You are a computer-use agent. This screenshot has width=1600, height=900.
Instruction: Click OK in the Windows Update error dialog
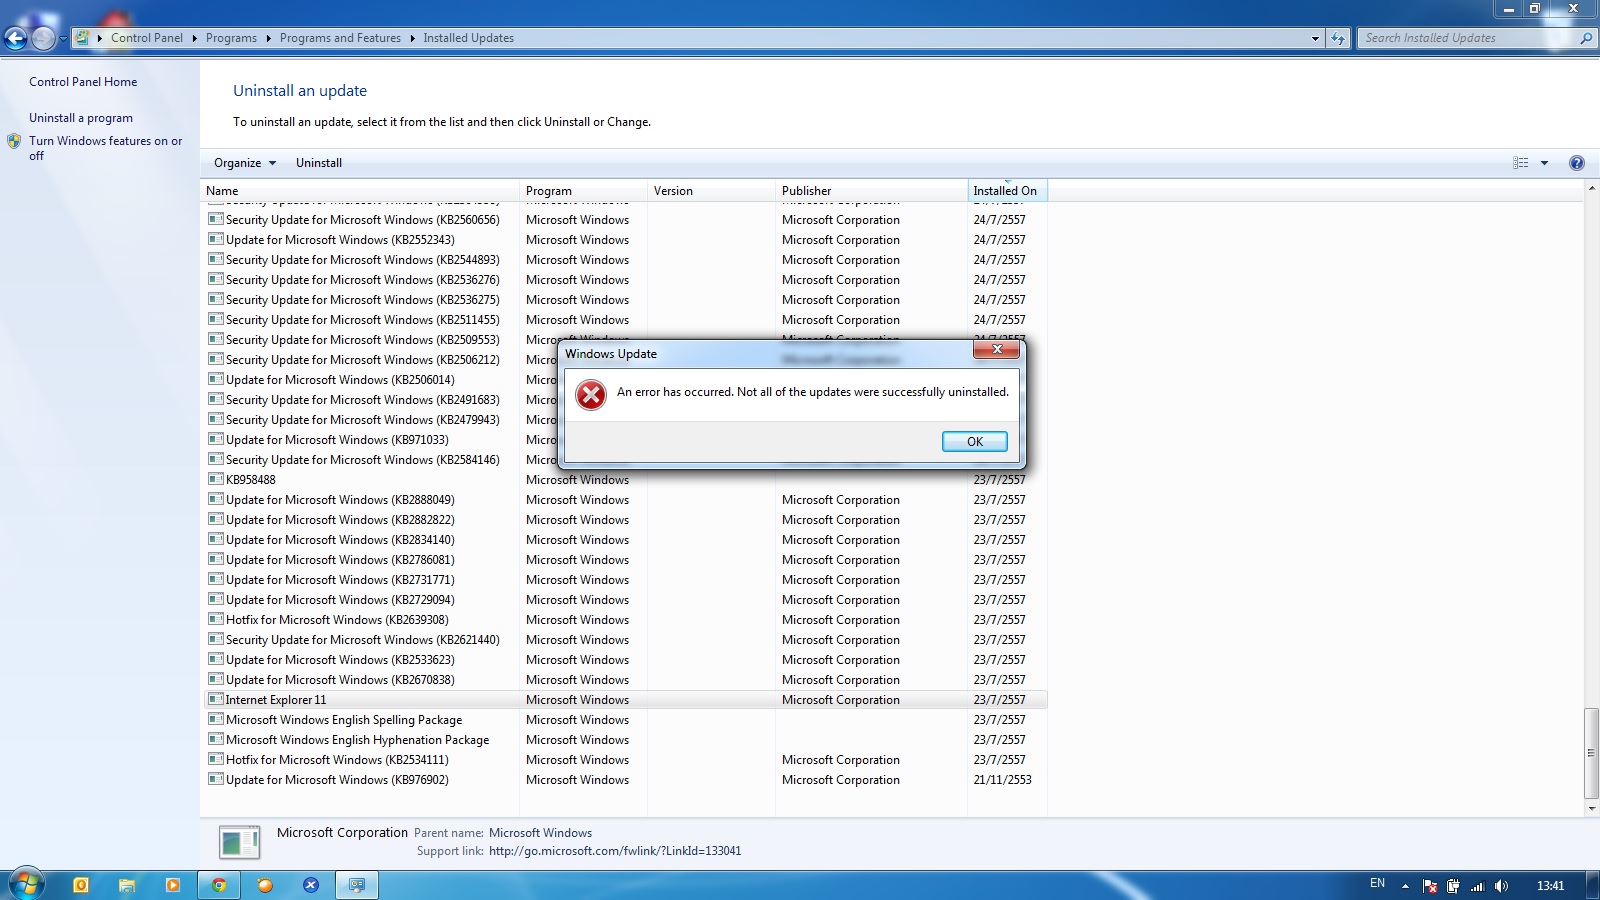(974, 441)
